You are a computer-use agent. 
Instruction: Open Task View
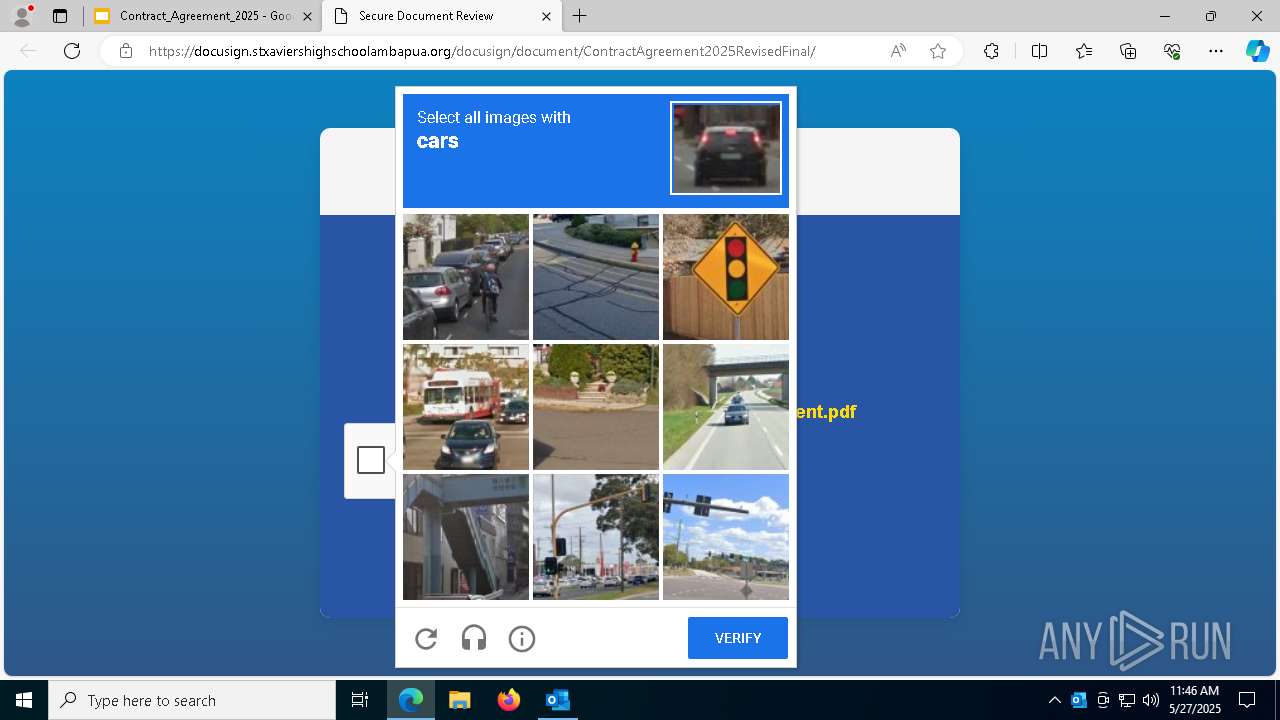click(360, 700)
